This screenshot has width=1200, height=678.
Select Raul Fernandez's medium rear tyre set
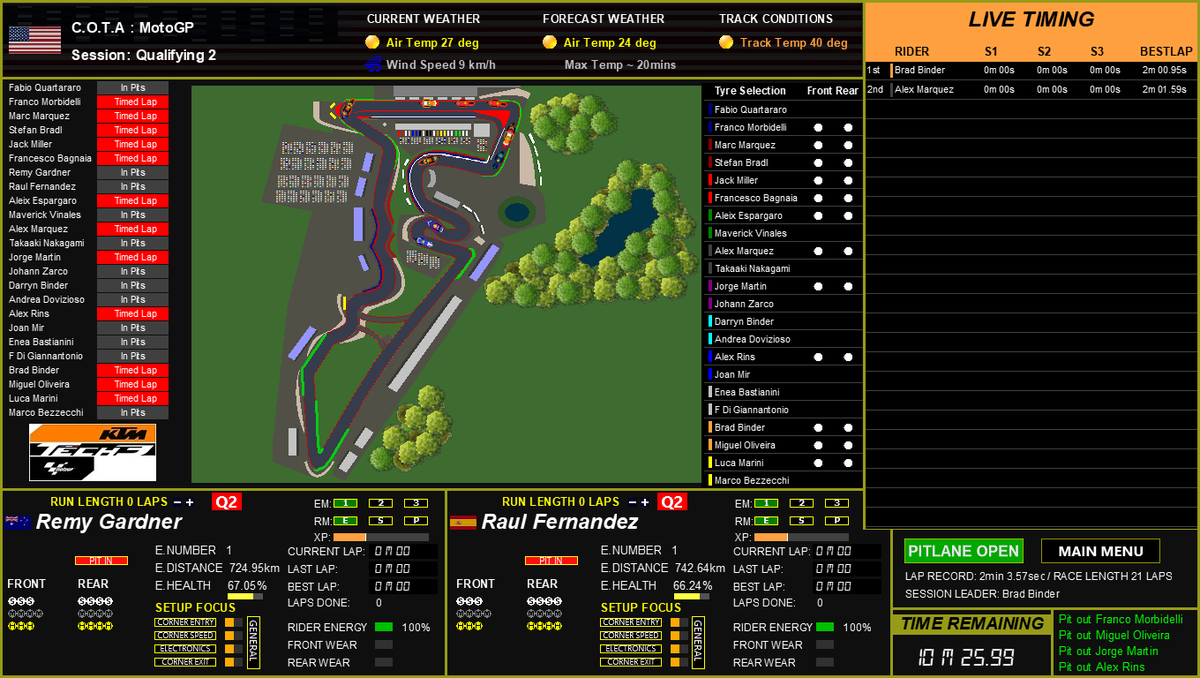pyautogui.click(x=544, y=613)
